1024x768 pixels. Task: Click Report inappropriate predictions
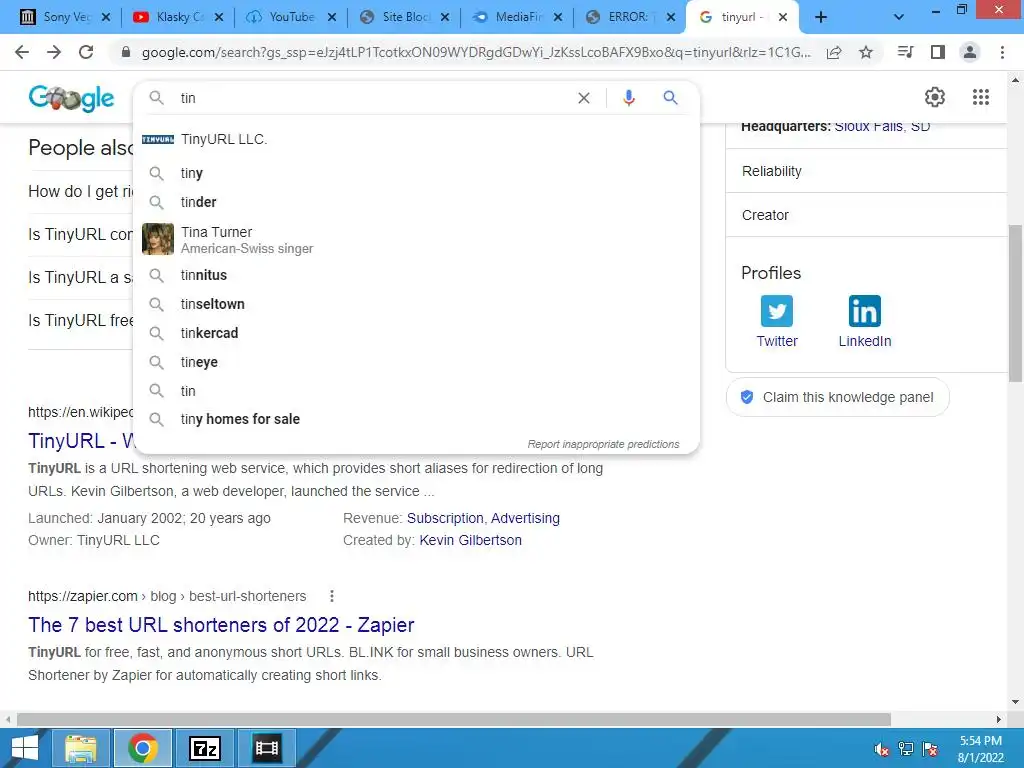point(603,444)
